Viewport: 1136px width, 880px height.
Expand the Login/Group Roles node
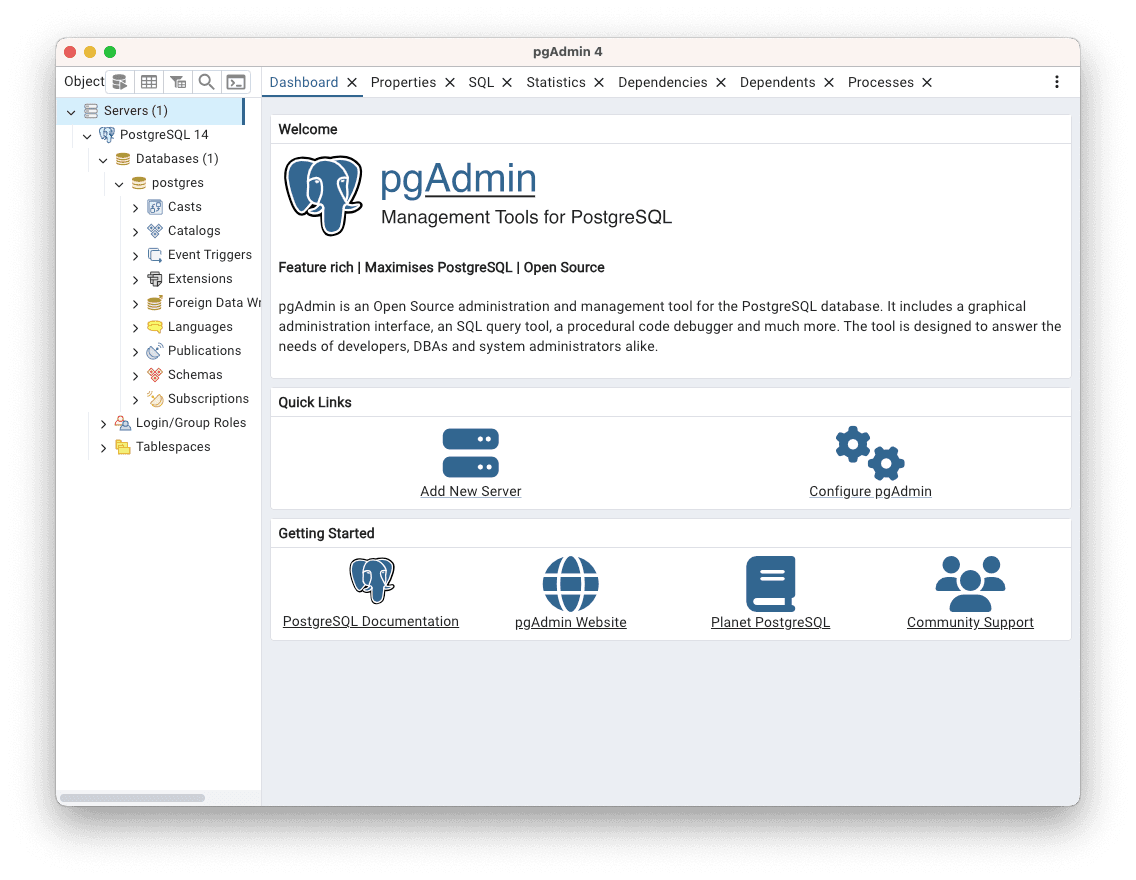point(103,424)
